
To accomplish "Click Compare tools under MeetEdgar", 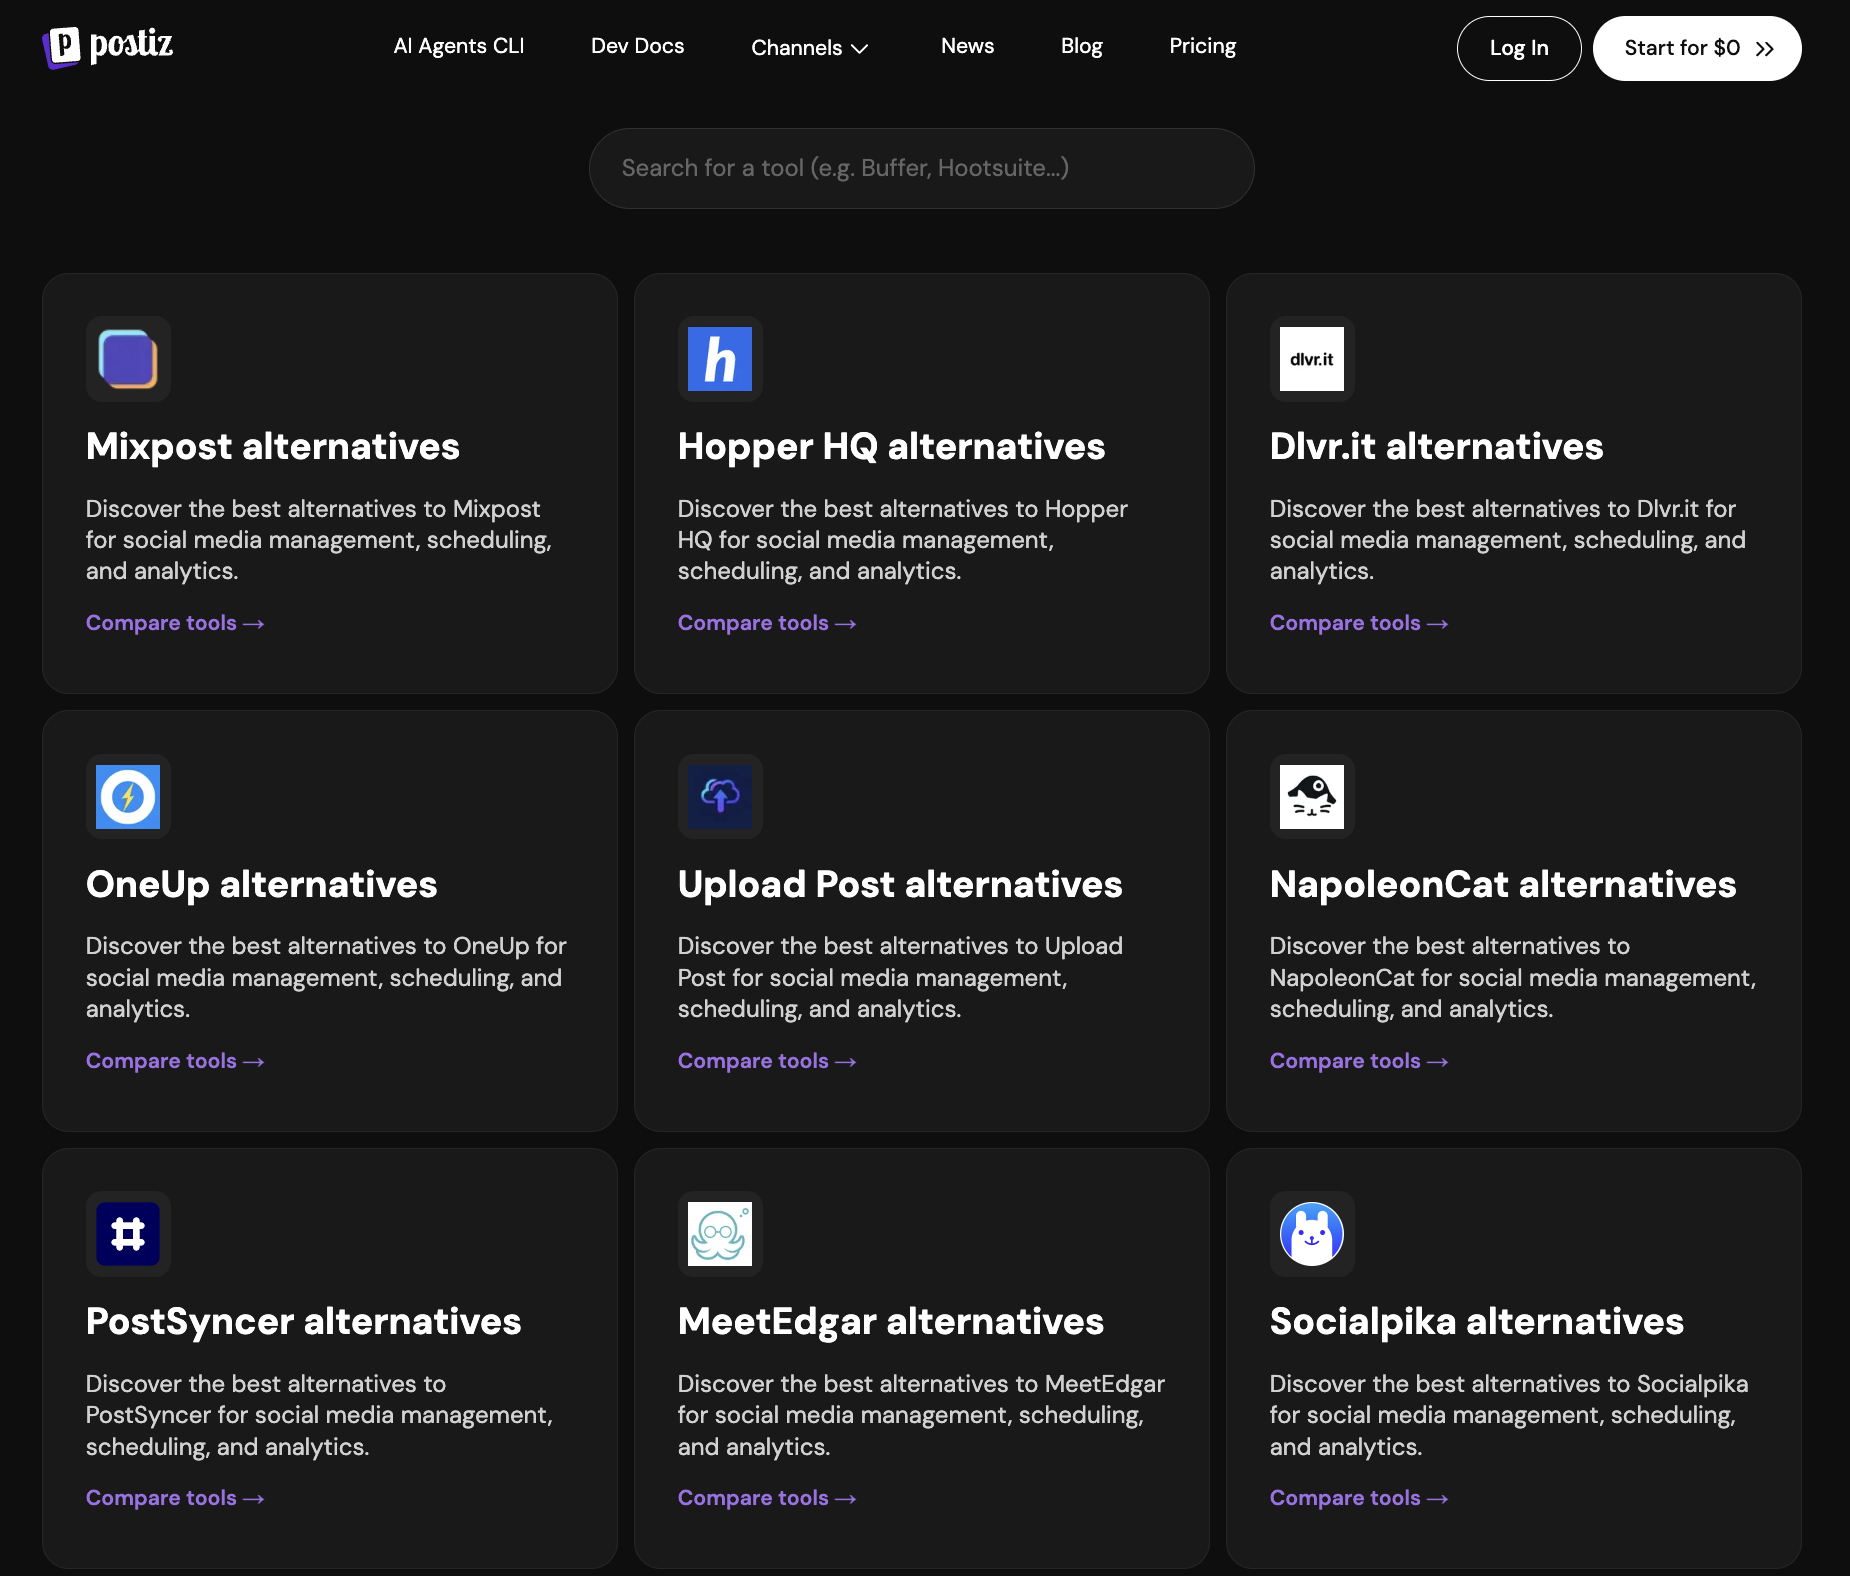I will coord(767,1498).
